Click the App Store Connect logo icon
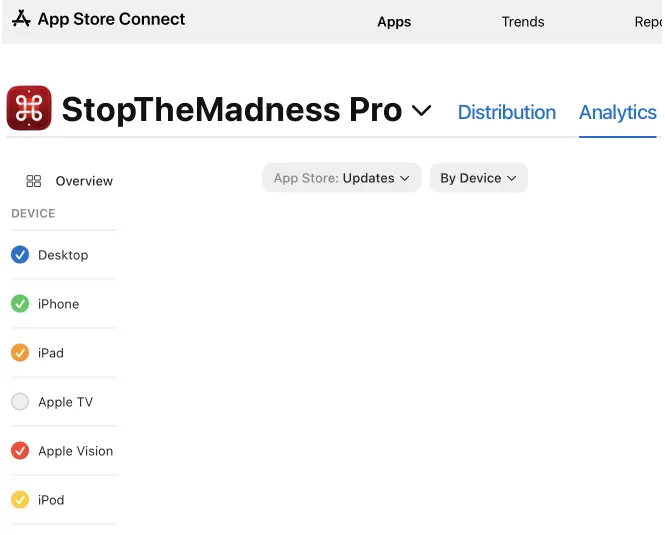665x535 pixels. pos(21,19)
